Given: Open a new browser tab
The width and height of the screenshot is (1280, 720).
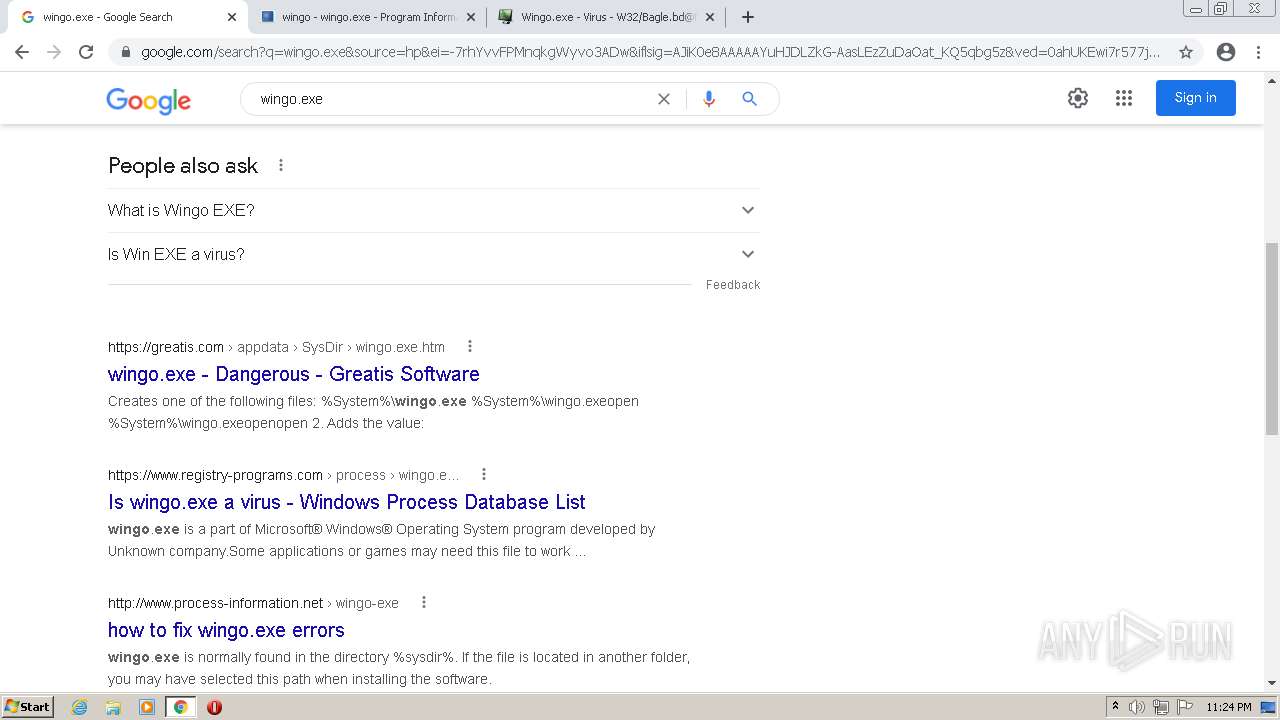Looking at the screenshot, I should [x=748, y=17].
